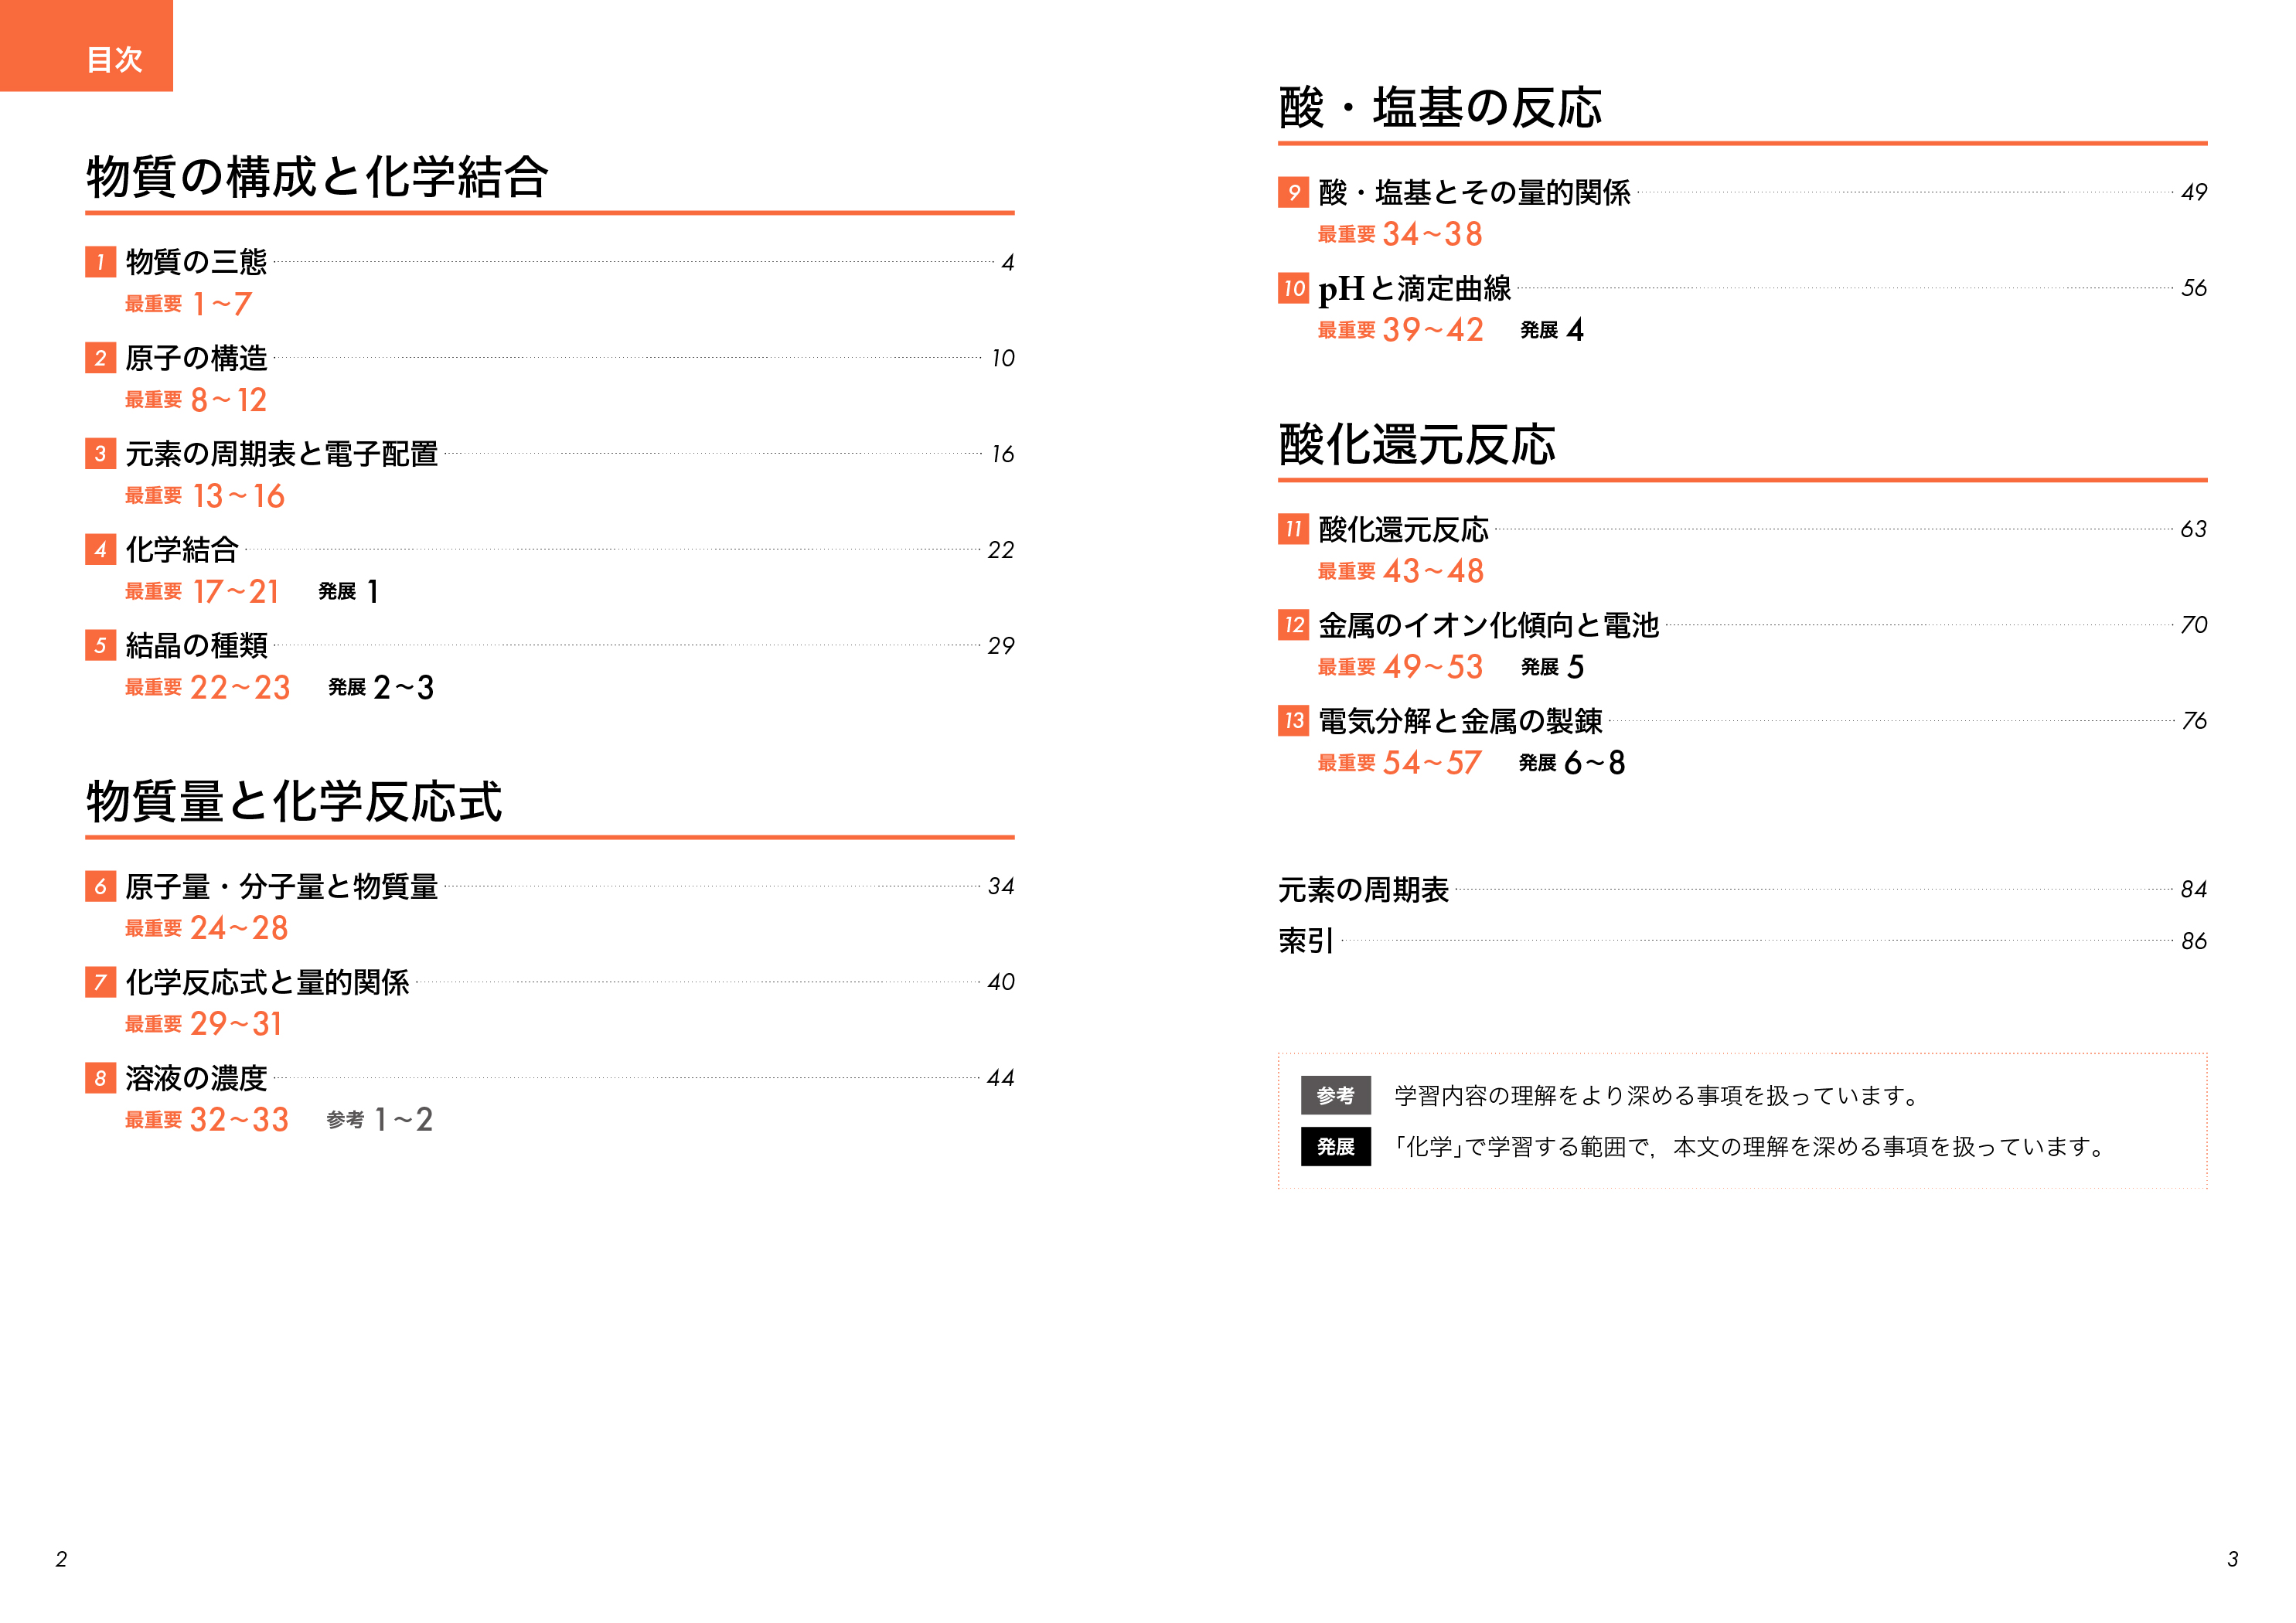This screenshot has height=1623, width=2296.
Task: Click page number 70 for 金属のイオン化傾向と電池
Action: (x=2194, y=626)
